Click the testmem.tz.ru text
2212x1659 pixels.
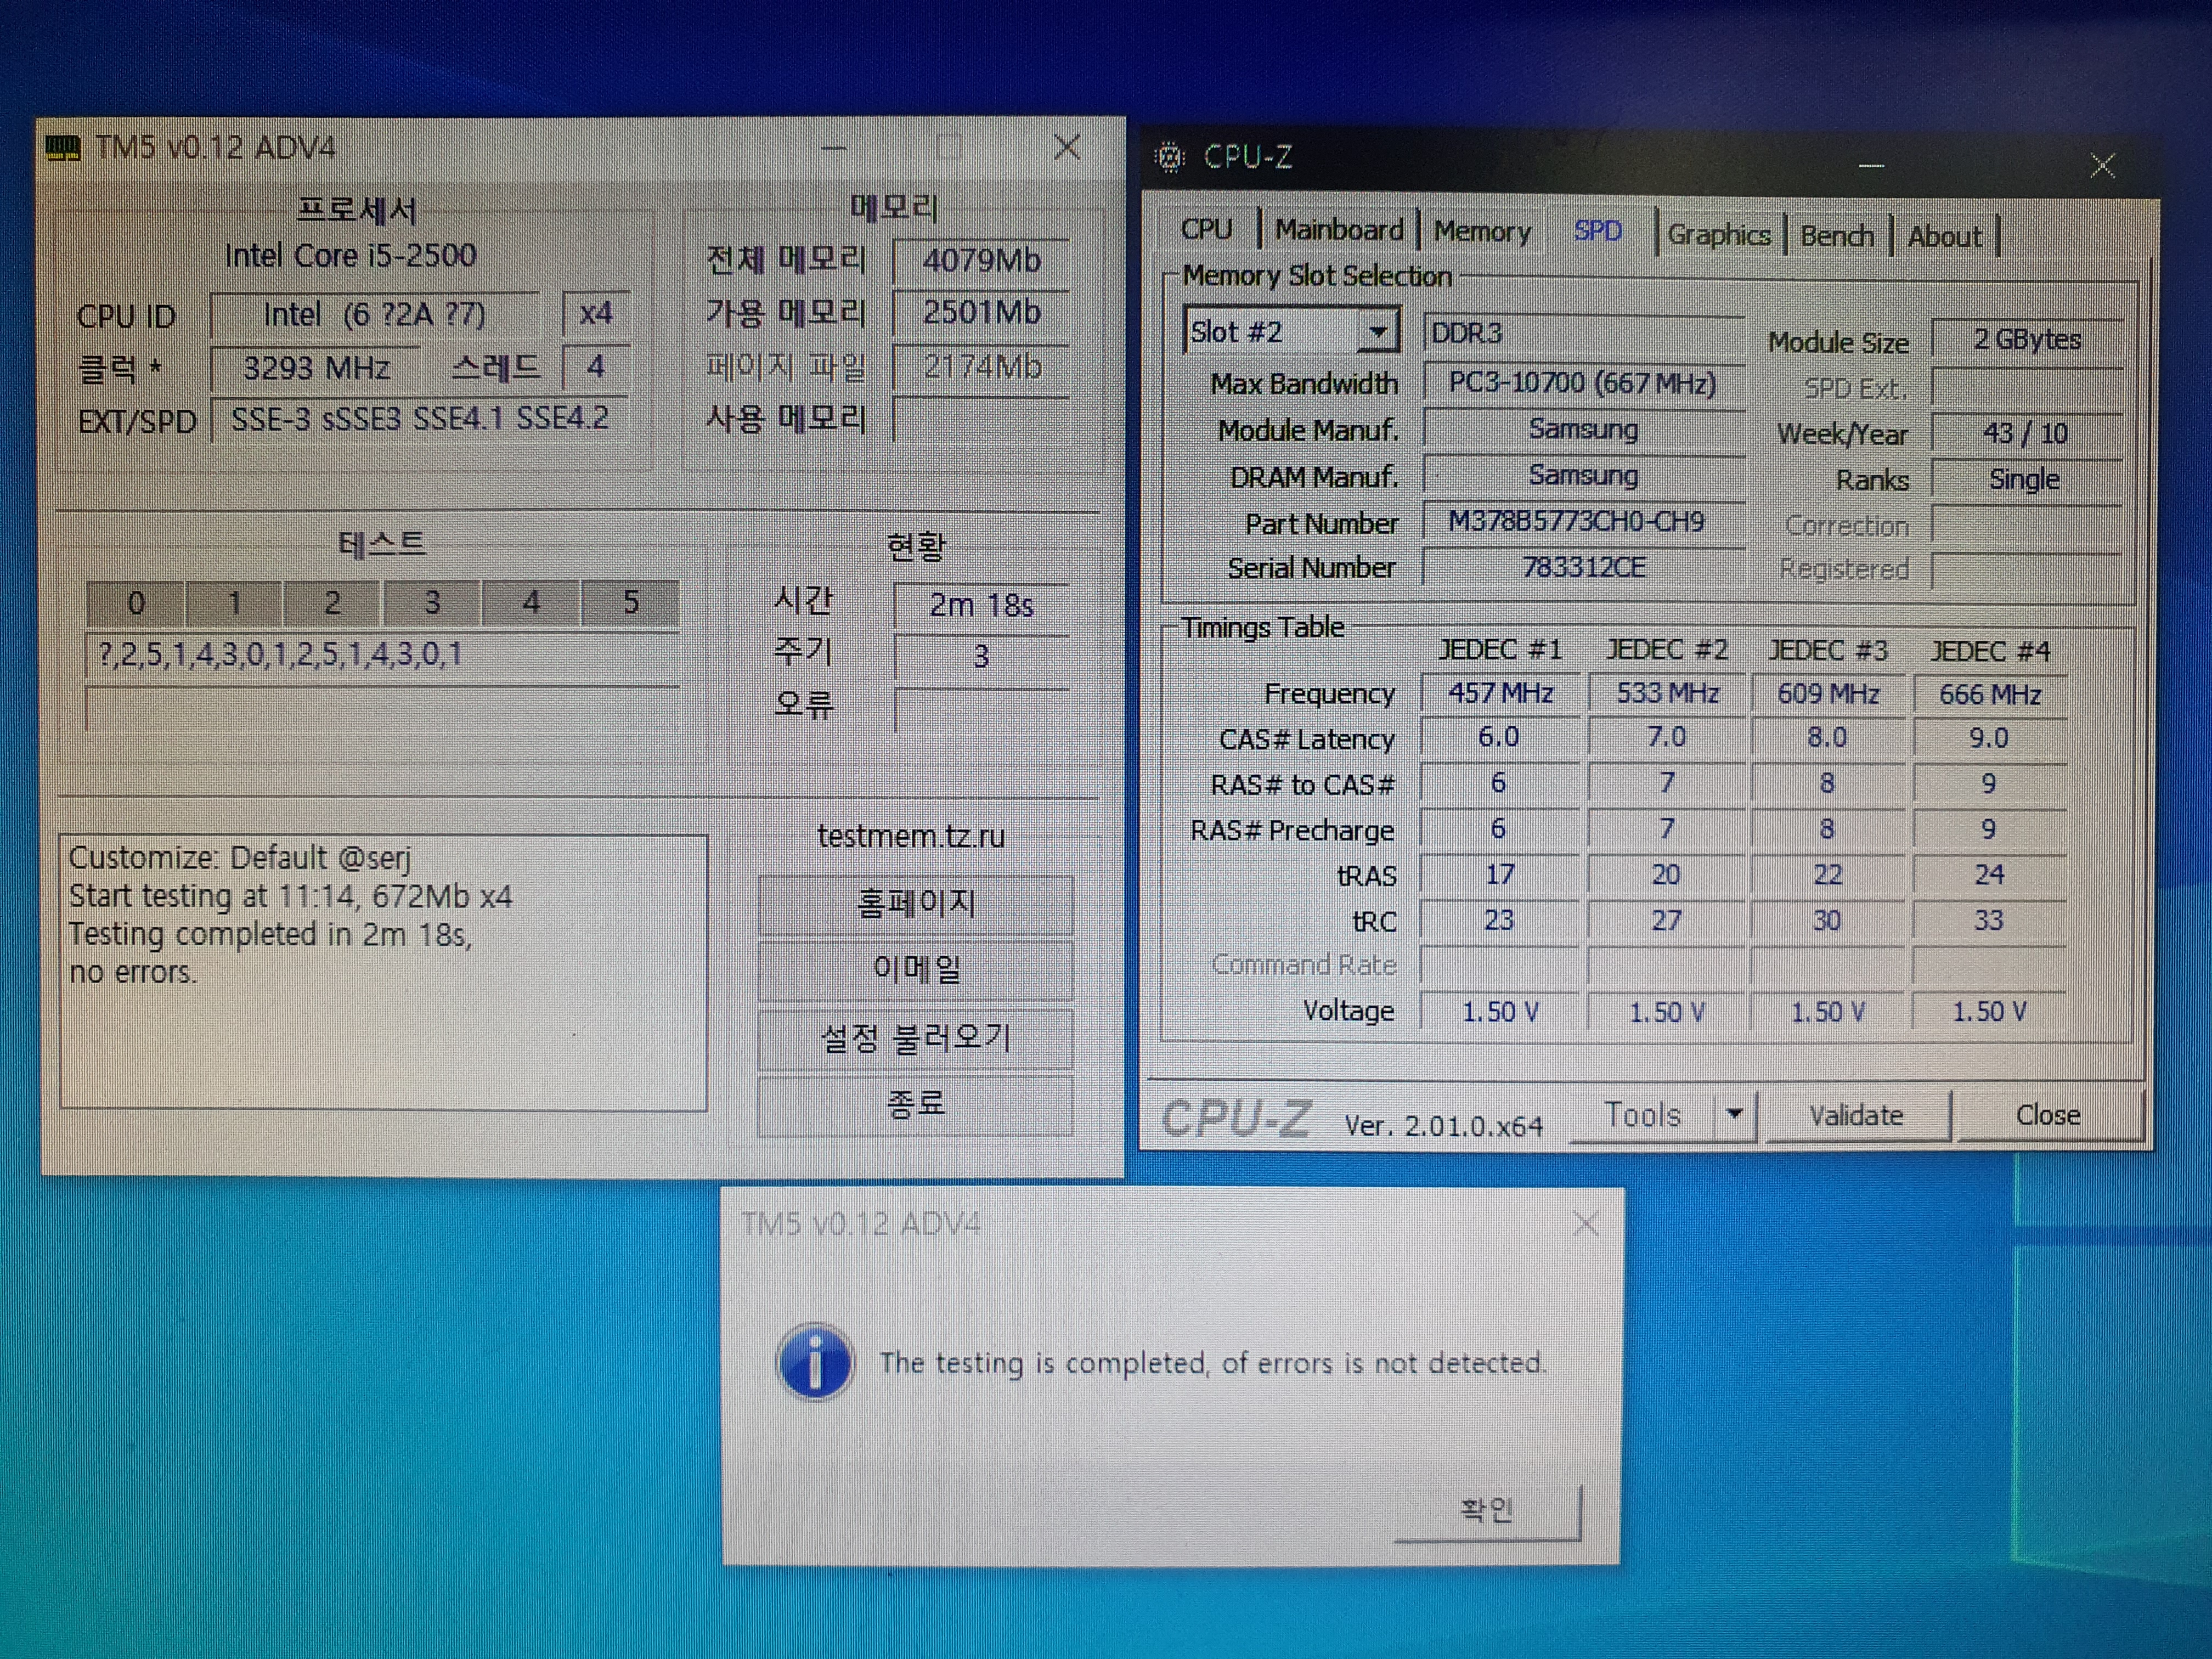pyautogui.click(x=911, y=836)
